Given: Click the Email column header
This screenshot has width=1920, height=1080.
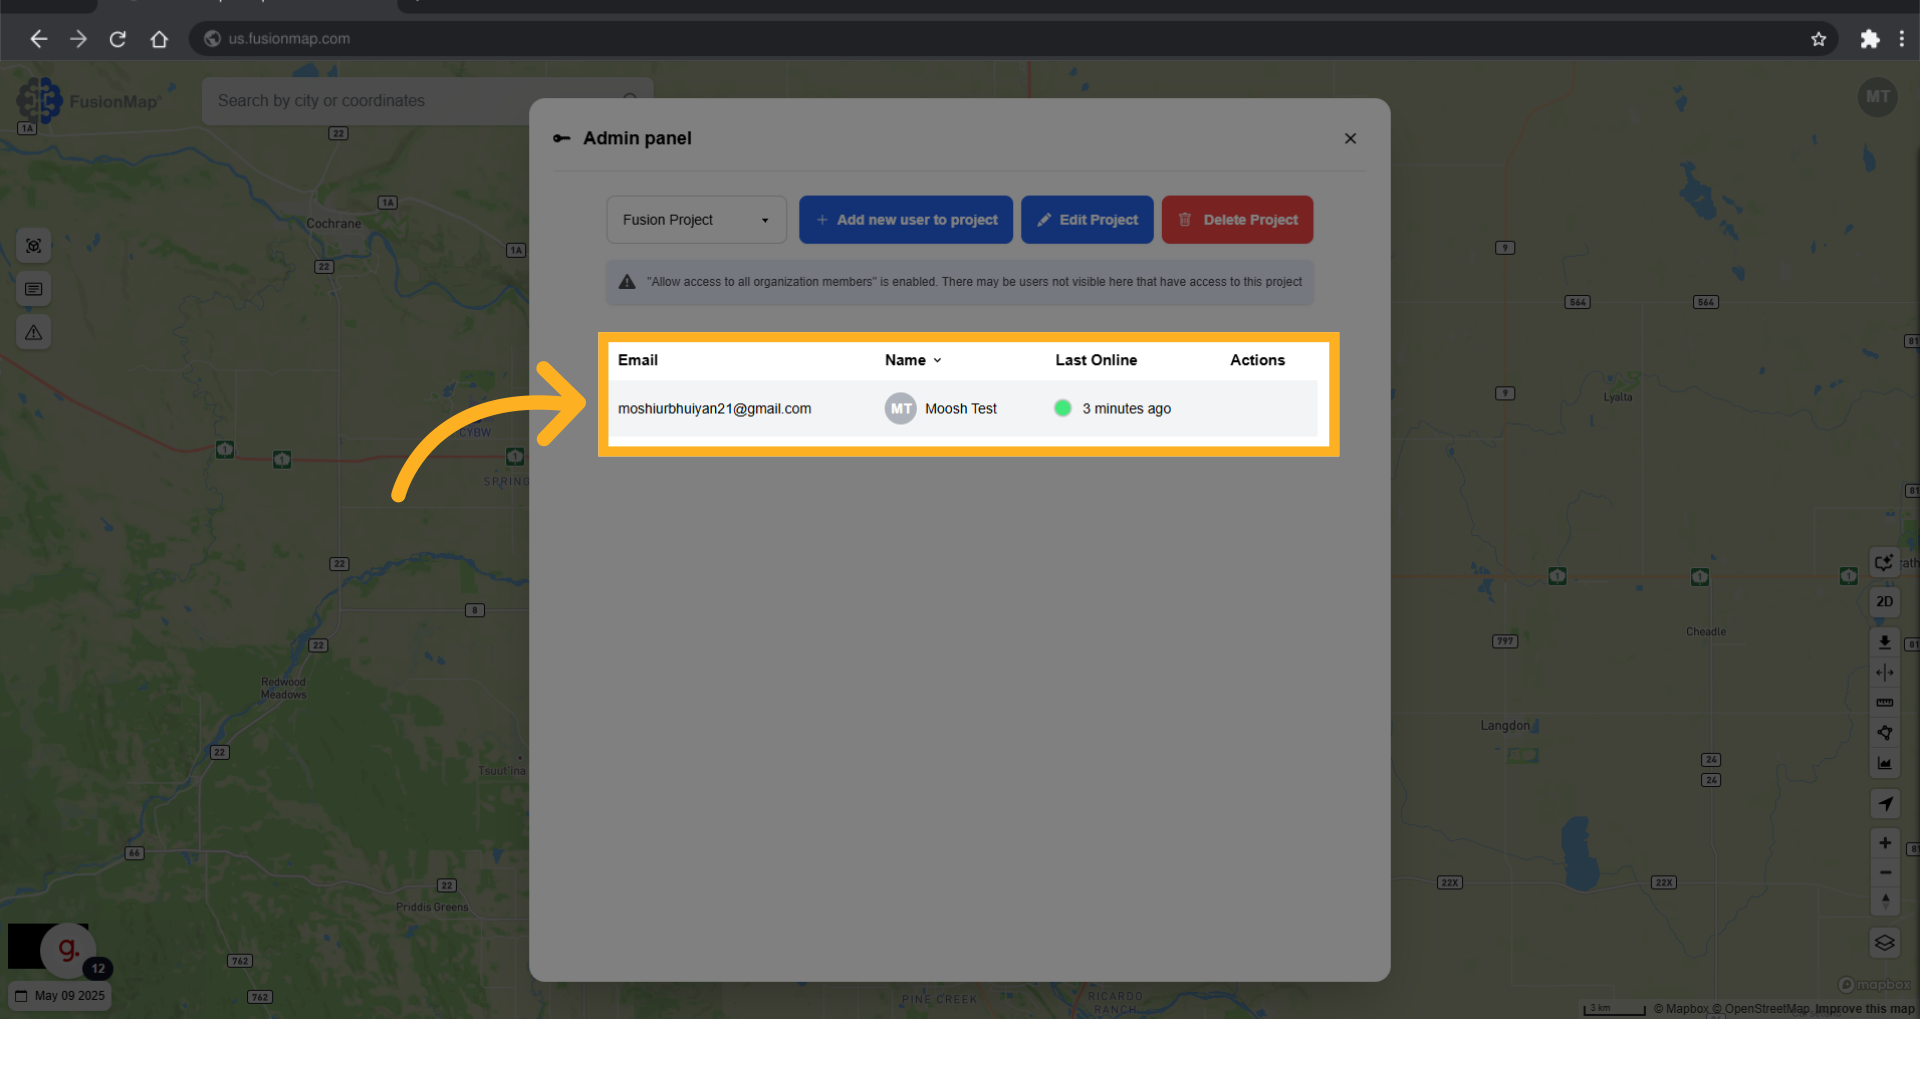Looking at the screenshot, I should (637, 360).
